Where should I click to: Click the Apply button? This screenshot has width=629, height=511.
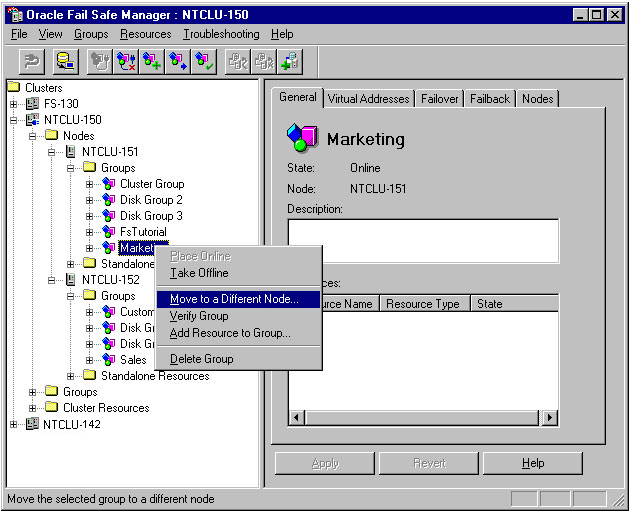[x=325, y=463]
